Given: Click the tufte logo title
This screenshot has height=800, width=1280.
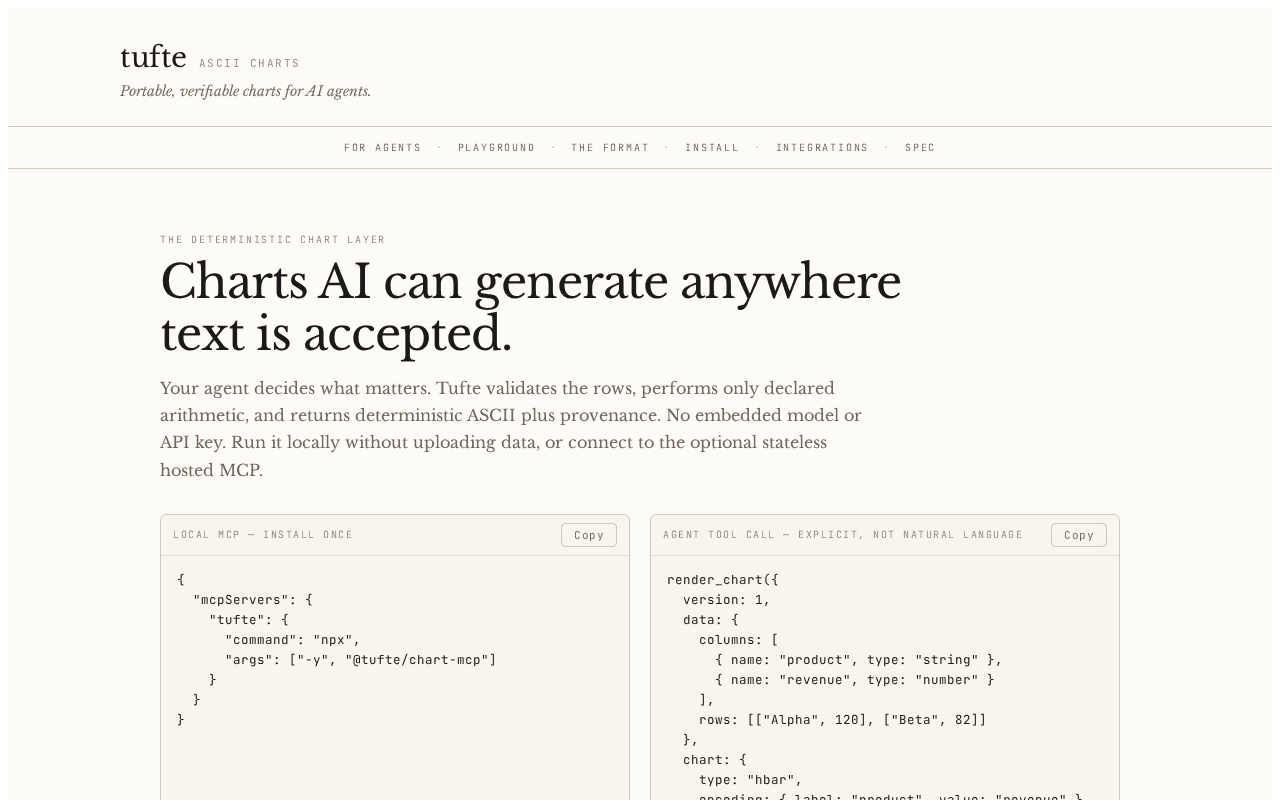Looking at the screenshot, I should 153,58.
